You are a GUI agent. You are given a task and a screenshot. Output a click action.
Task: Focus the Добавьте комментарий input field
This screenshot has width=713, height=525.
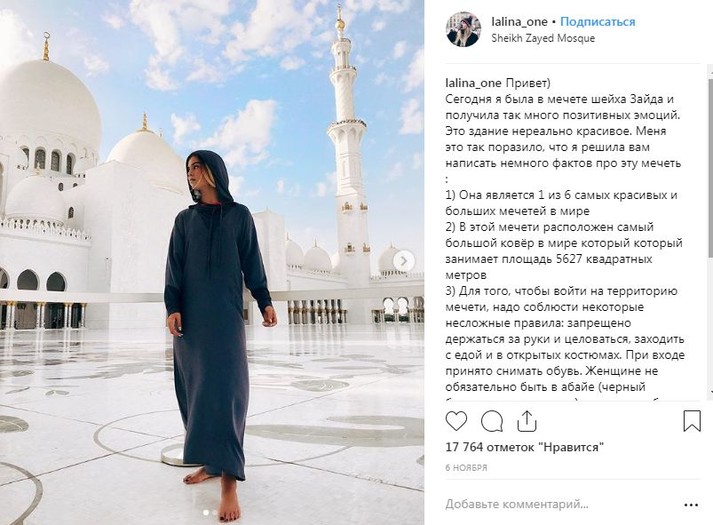tap(559, 504)
